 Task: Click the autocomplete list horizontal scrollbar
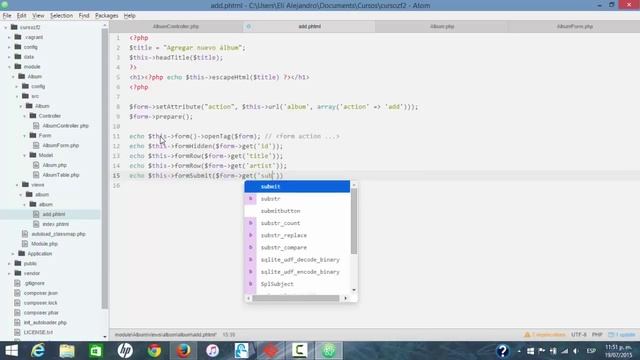pyautogui.click(x=296, y=298)
